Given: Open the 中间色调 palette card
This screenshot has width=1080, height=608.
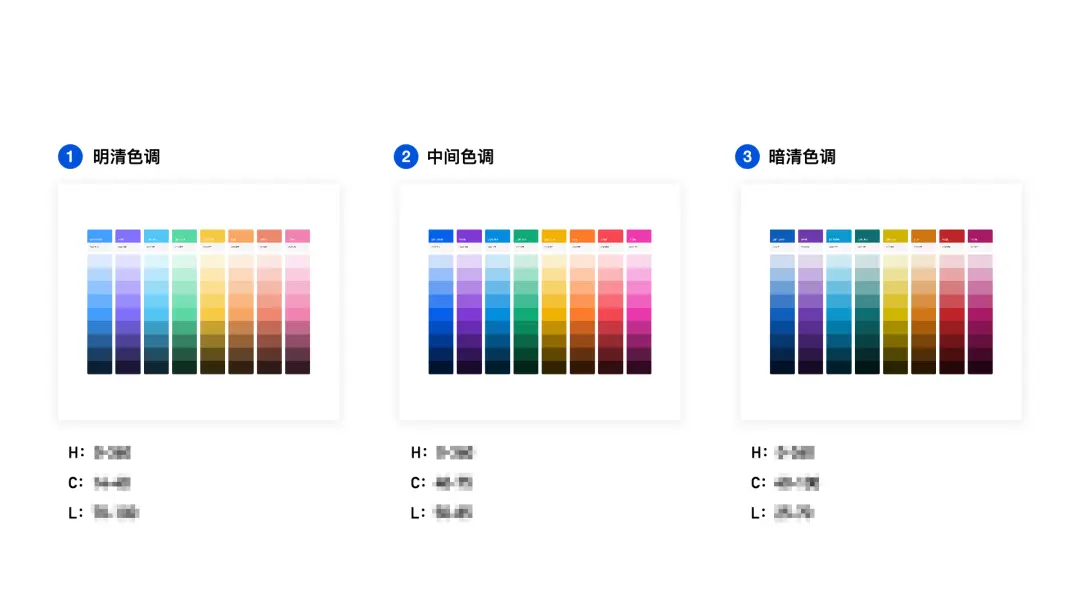Looking at the screenshot, I should (x=539, y=302).
